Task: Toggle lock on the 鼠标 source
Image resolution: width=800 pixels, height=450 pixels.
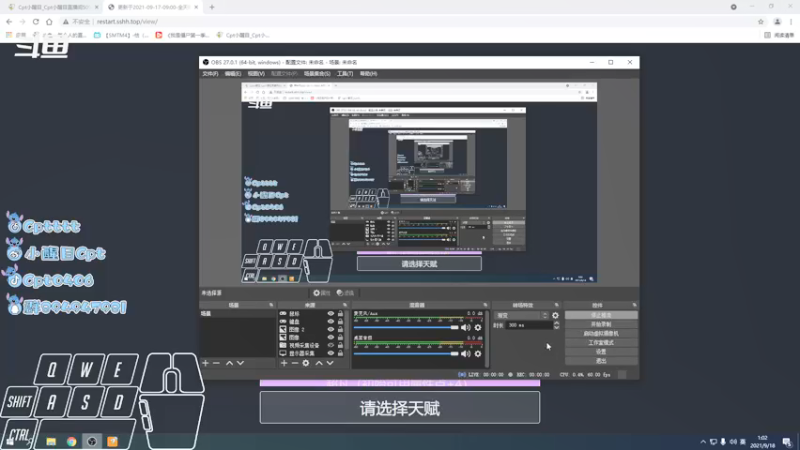Action: 340,314
